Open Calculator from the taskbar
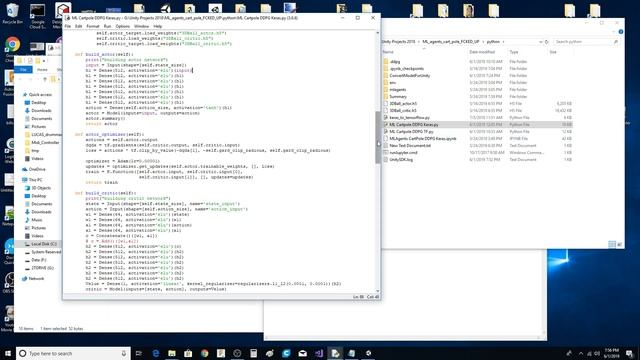This screenshot has height=360, width=640. point(253,353)
